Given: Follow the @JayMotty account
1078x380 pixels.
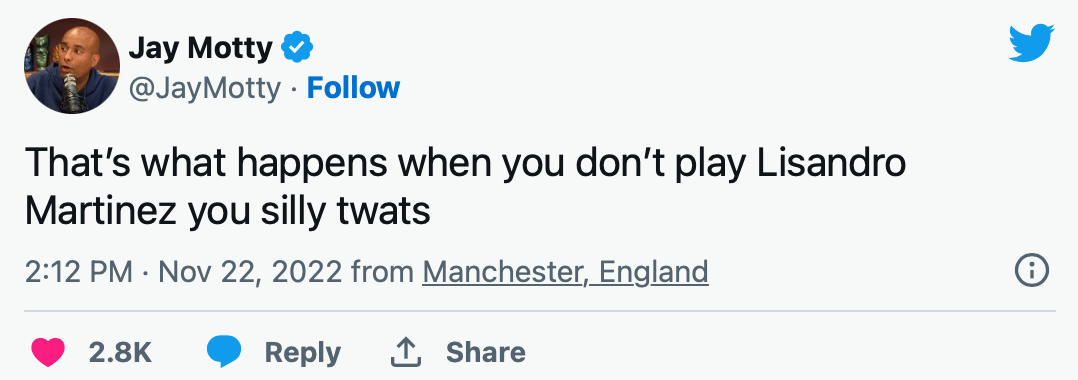Looking at the screenshot, I should [353, 88].
